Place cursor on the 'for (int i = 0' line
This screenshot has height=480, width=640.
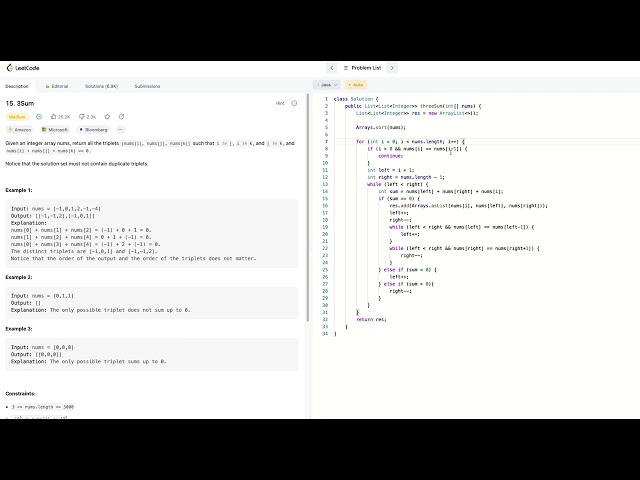pos(410,142)
